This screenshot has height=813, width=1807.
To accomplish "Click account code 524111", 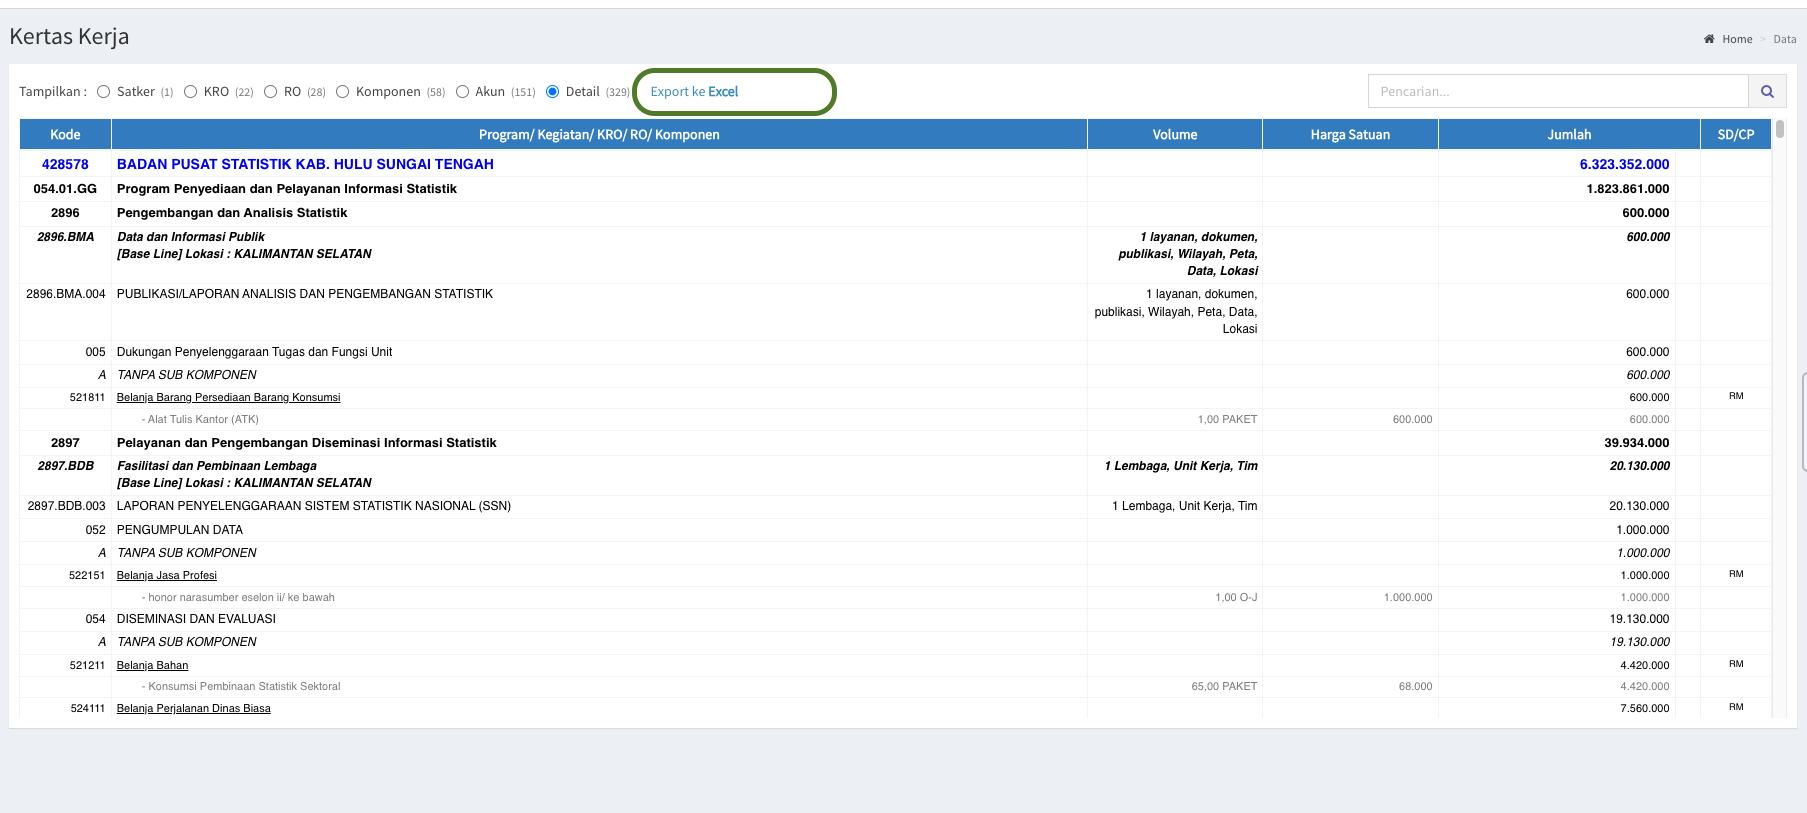I will (87, 709).
